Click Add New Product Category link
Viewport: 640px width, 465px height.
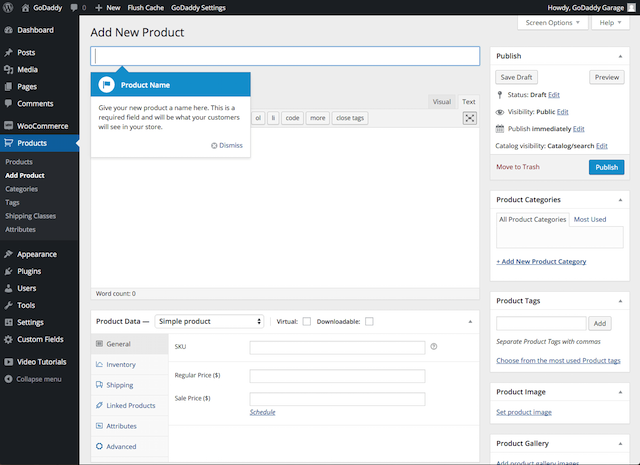click(541, 261)
